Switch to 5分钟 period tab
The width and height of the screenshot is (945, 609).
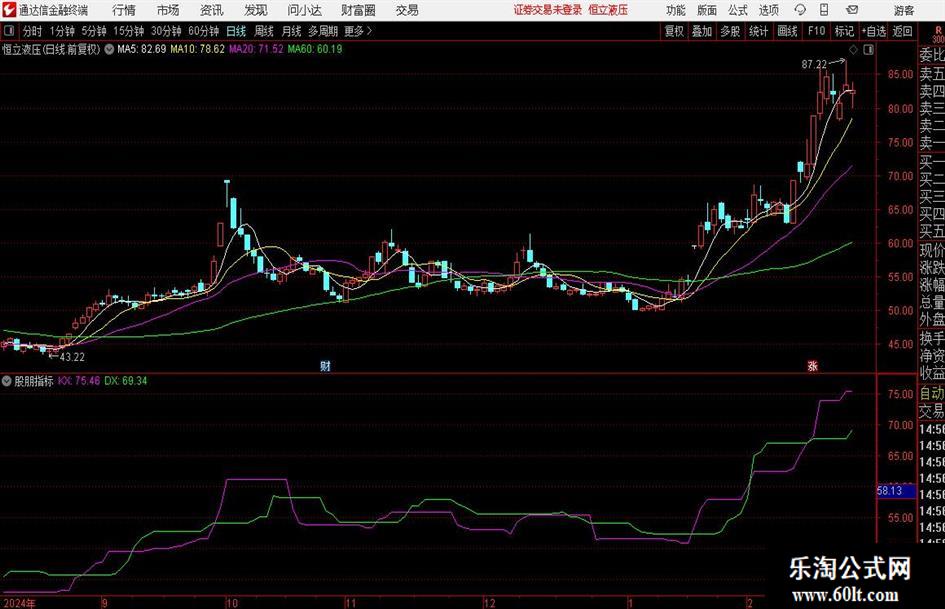coord(94,31)
